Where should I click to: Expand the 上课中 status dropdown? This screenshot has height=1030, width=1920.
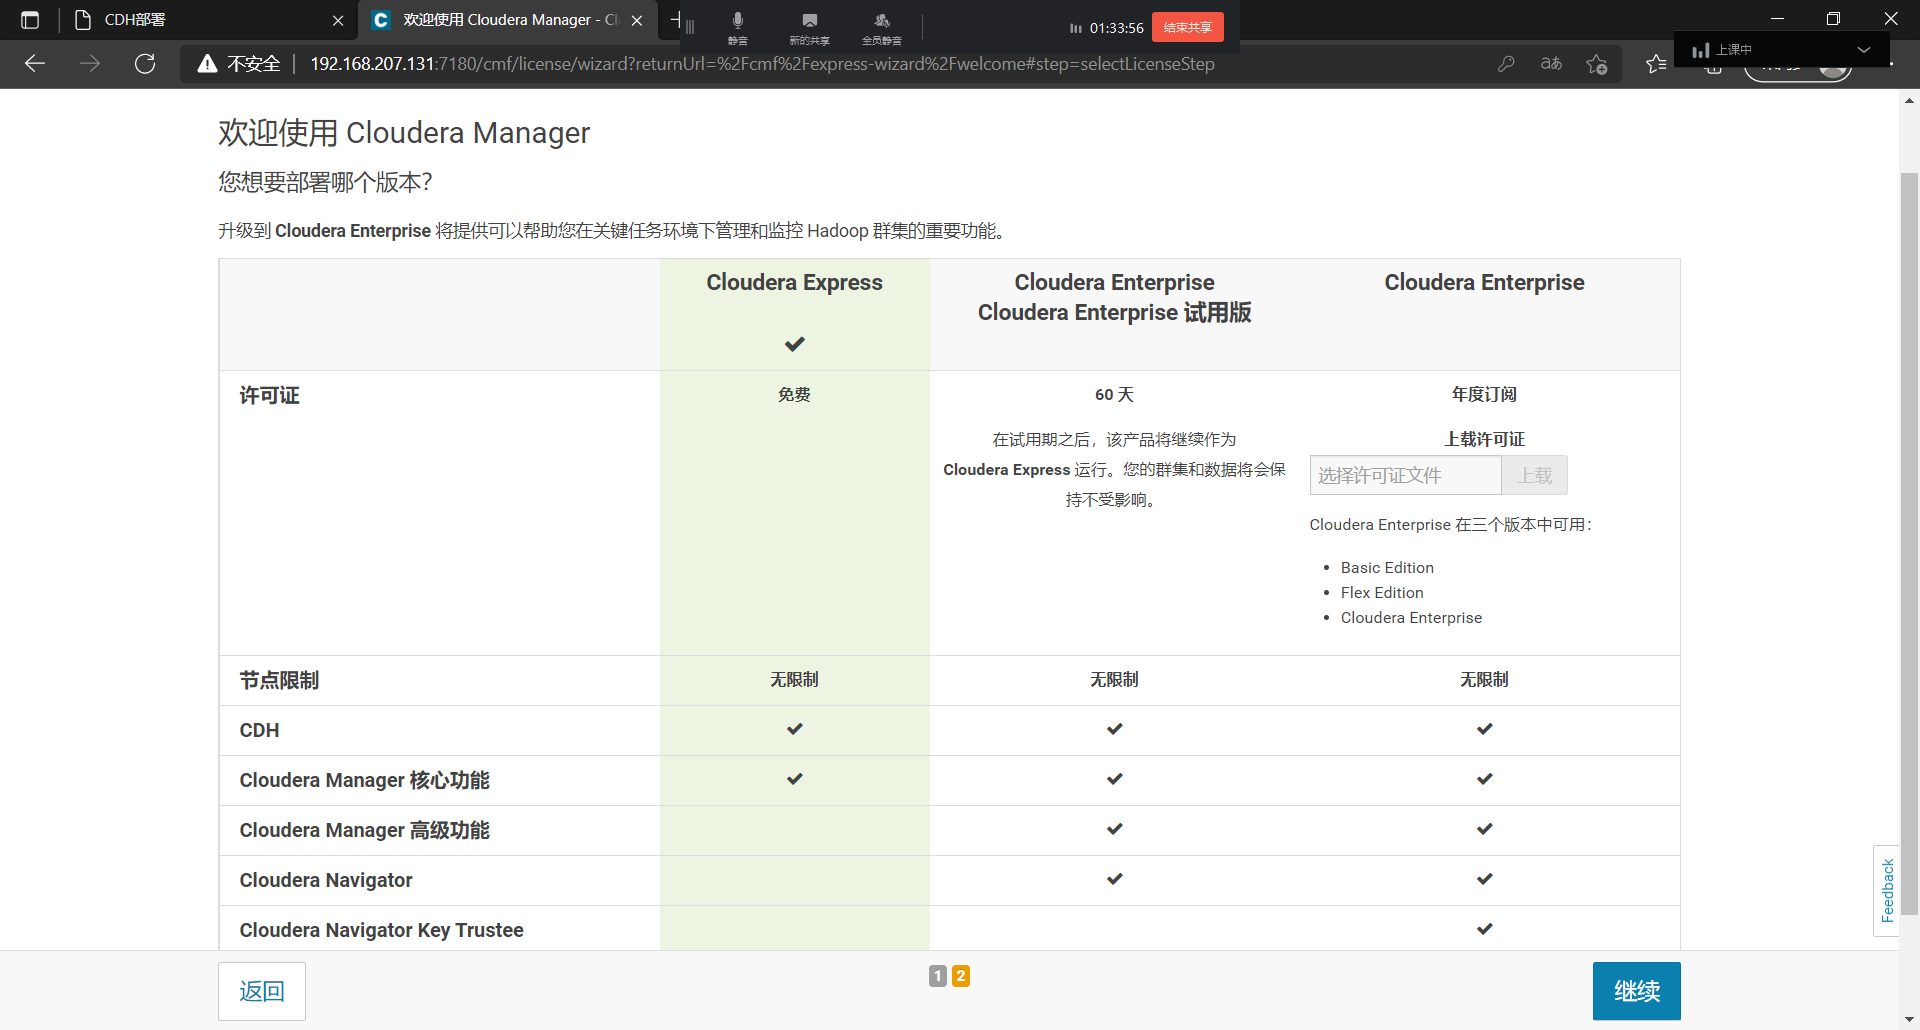1864,49
